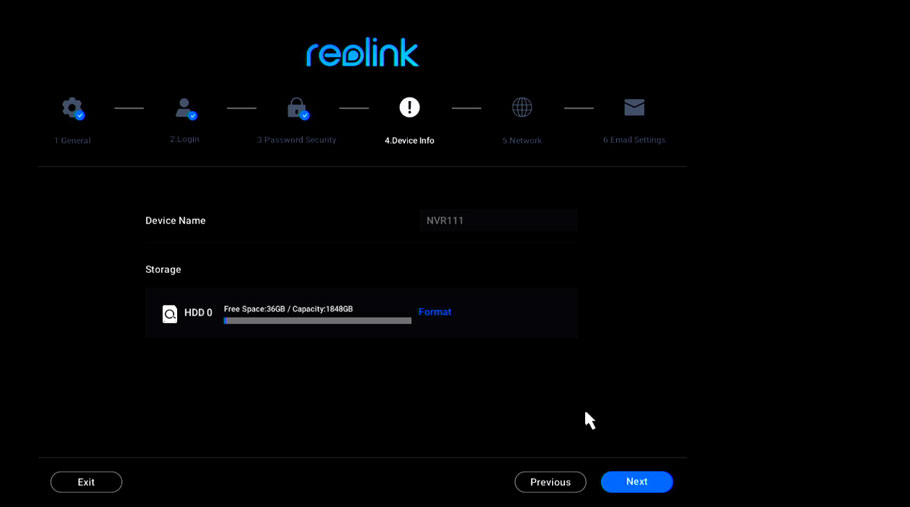
Task: Open the 3.Password Security step label
Action: (x=296, y=140)
